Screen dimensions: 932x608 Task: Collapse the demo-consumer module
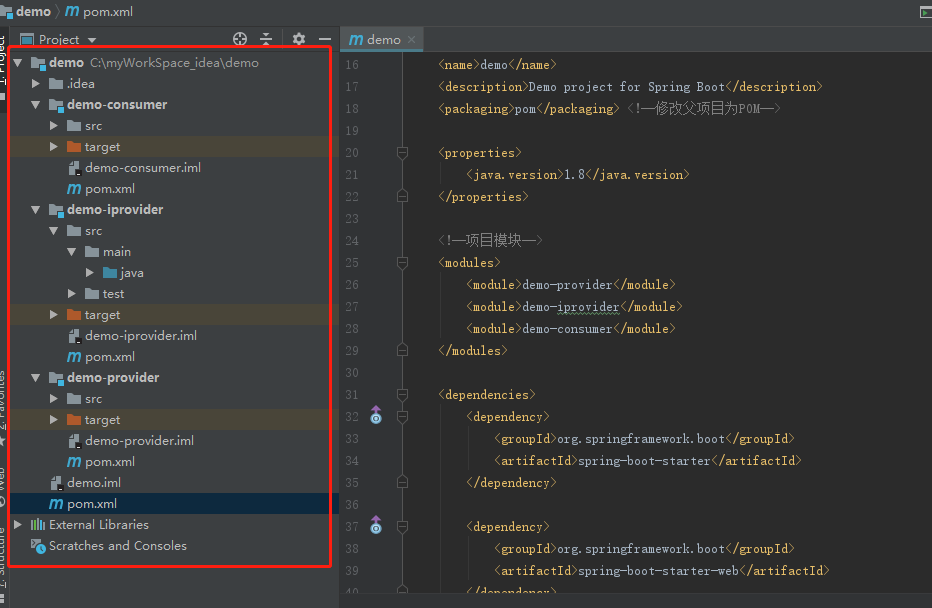(36, 105)
